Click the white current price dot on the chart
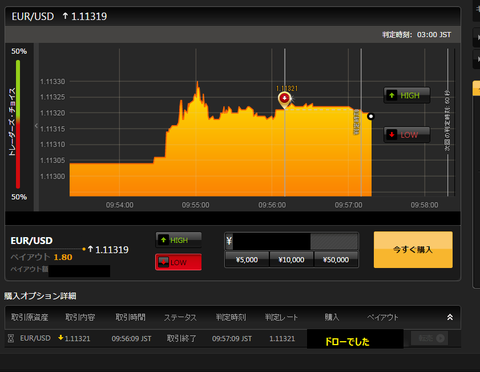This screenshot has width=480, height=372. coord(371,116)
